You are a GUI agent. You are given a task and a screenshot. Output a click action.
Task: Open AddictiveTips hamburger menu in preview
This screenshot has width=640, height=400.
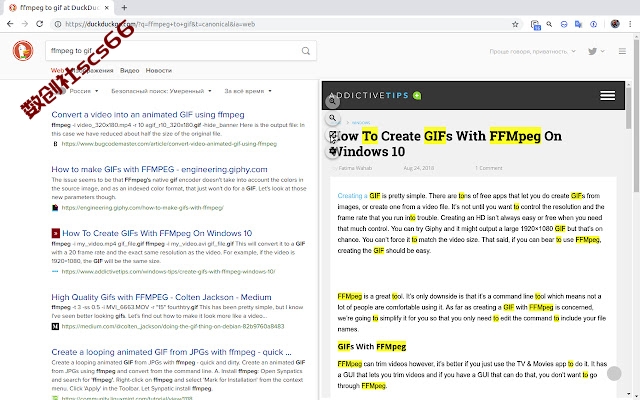pos(607,96)
